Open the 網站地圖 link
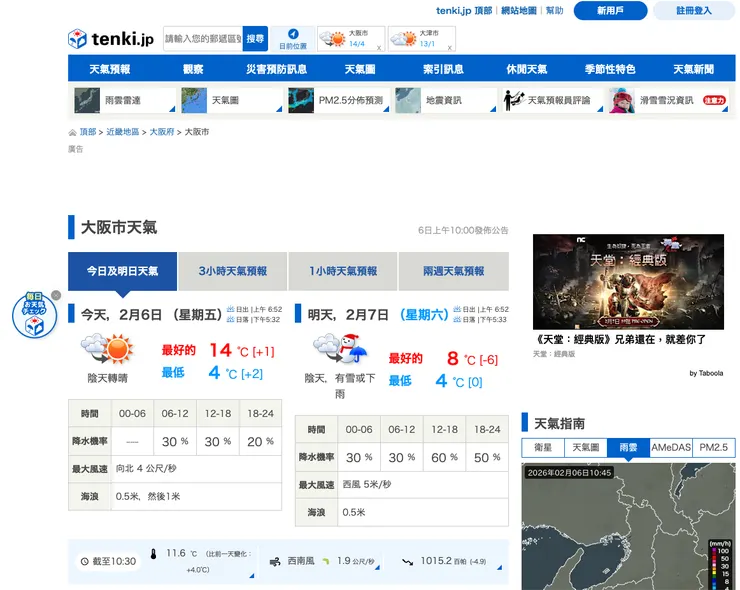 (x=519, y=10)
